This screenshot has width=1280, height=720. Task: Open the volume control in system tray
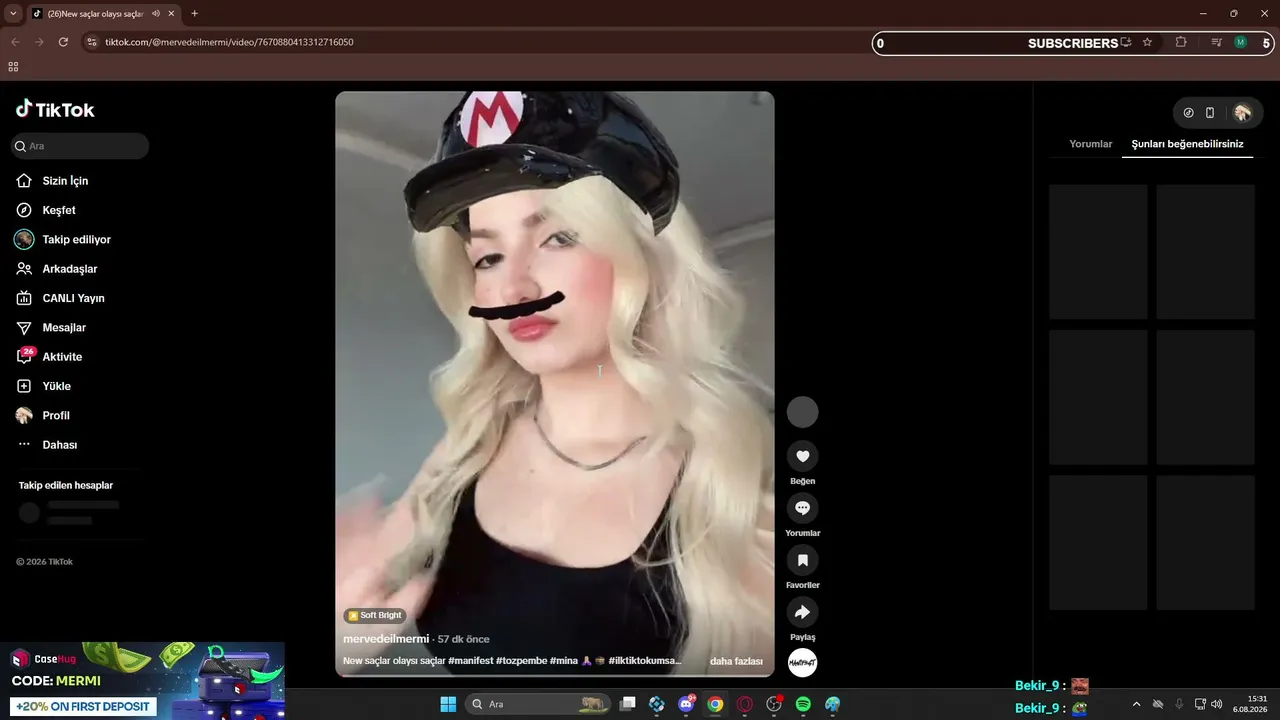pos(1217,704)
